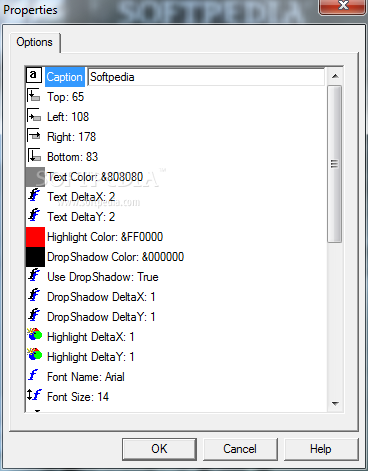368x471 pixels.
Task: Open Help for properties
Action: 321,449
